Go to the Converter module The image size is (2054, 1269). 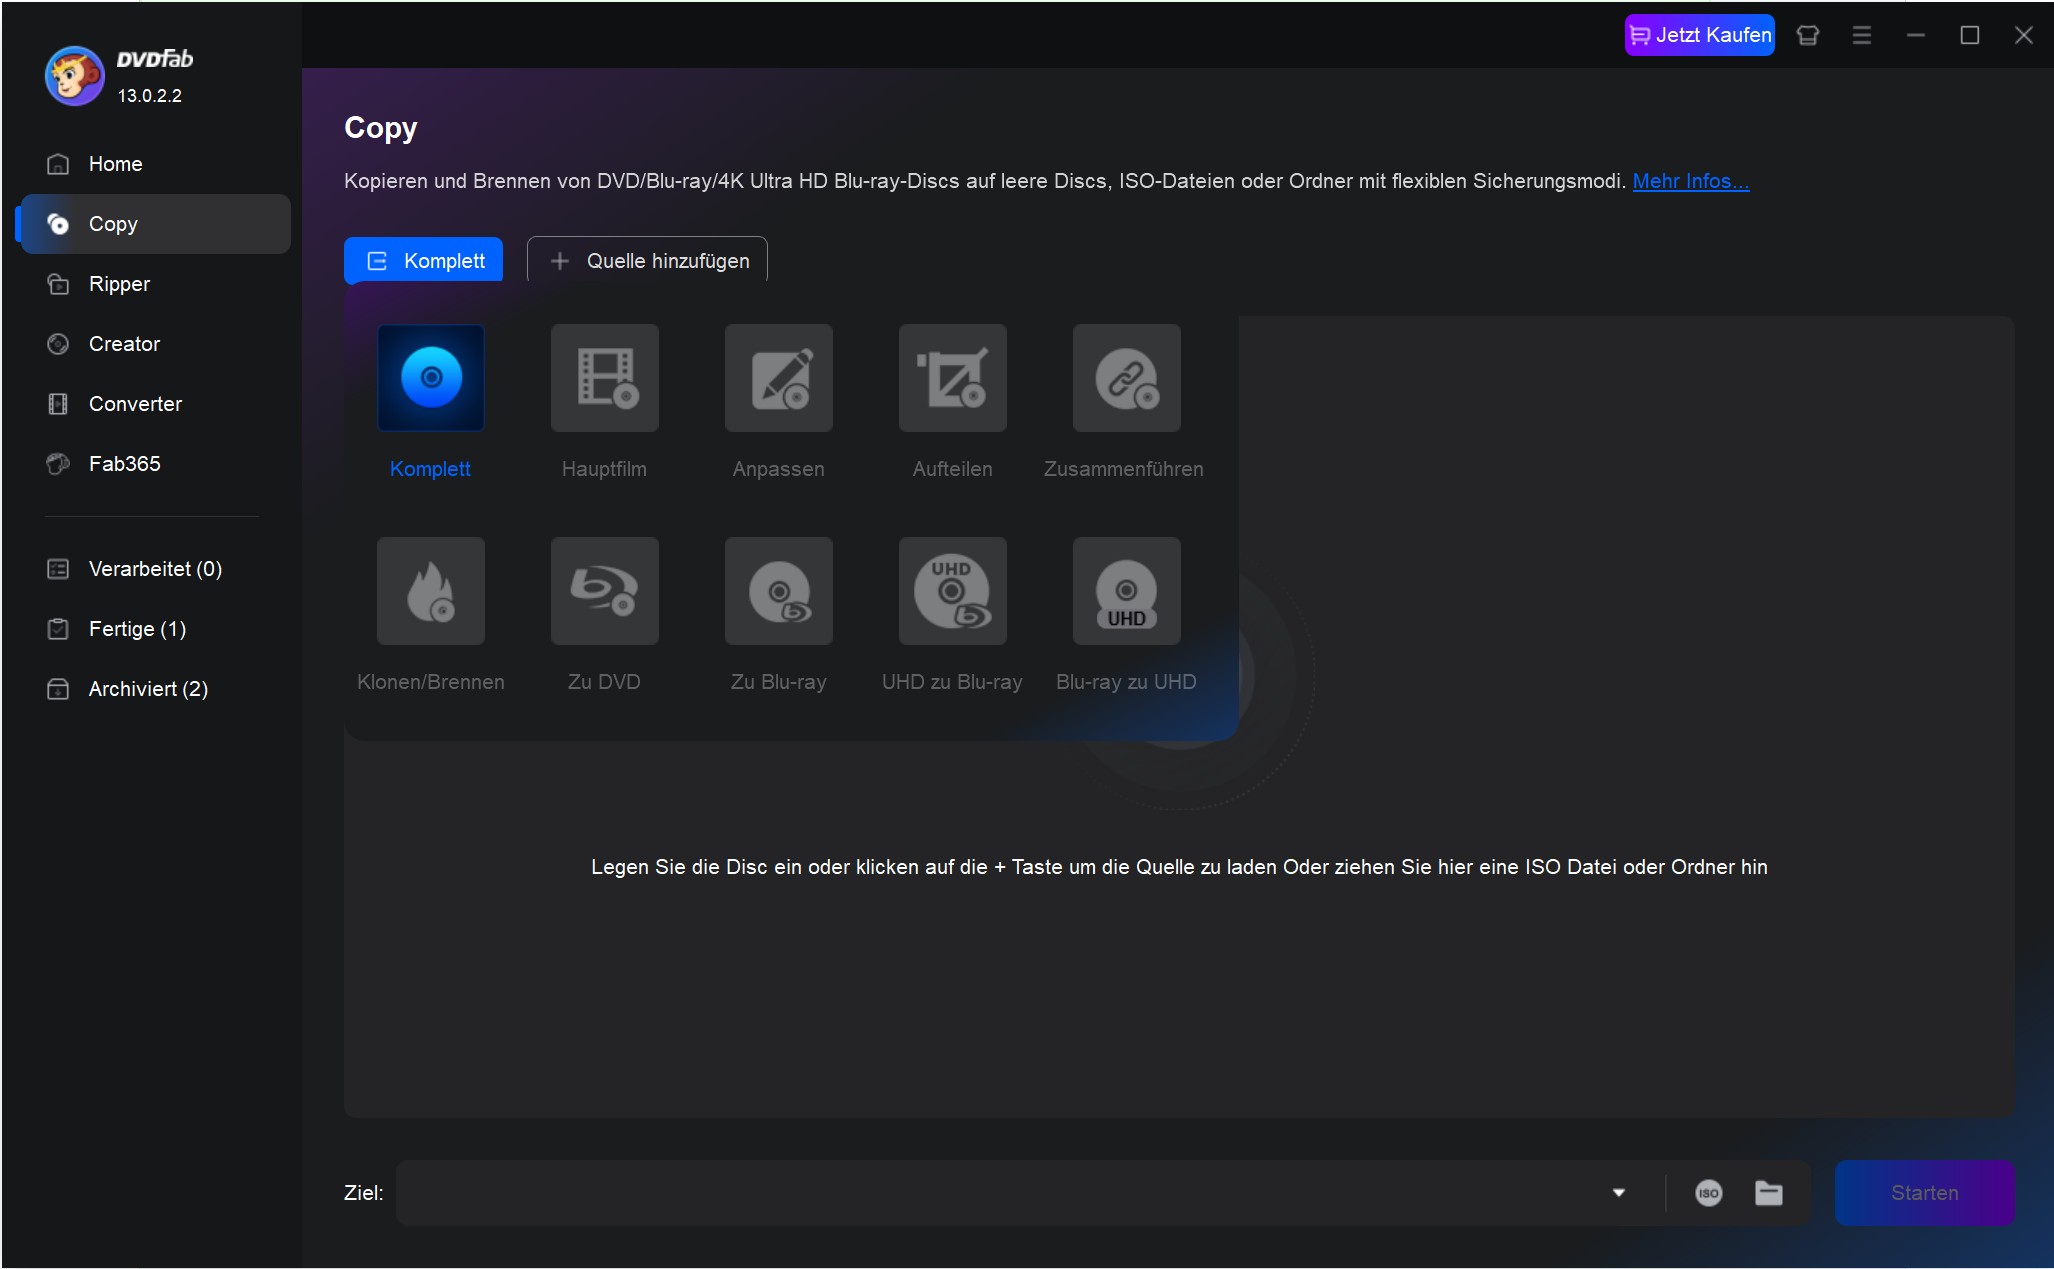point(155,404)
